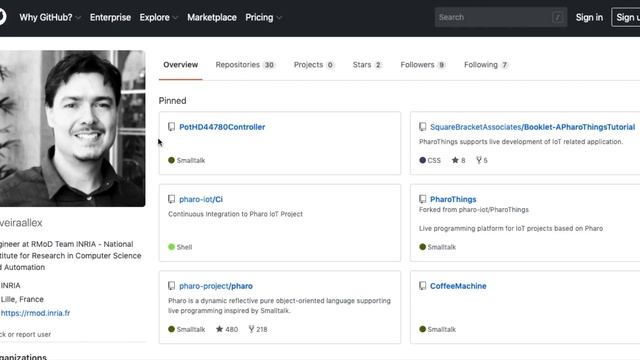The width and height of the screenshot is (640, 360).
Task: Click the Shell language dot on pharo-iot/Ci
Action: pos(171,247)
